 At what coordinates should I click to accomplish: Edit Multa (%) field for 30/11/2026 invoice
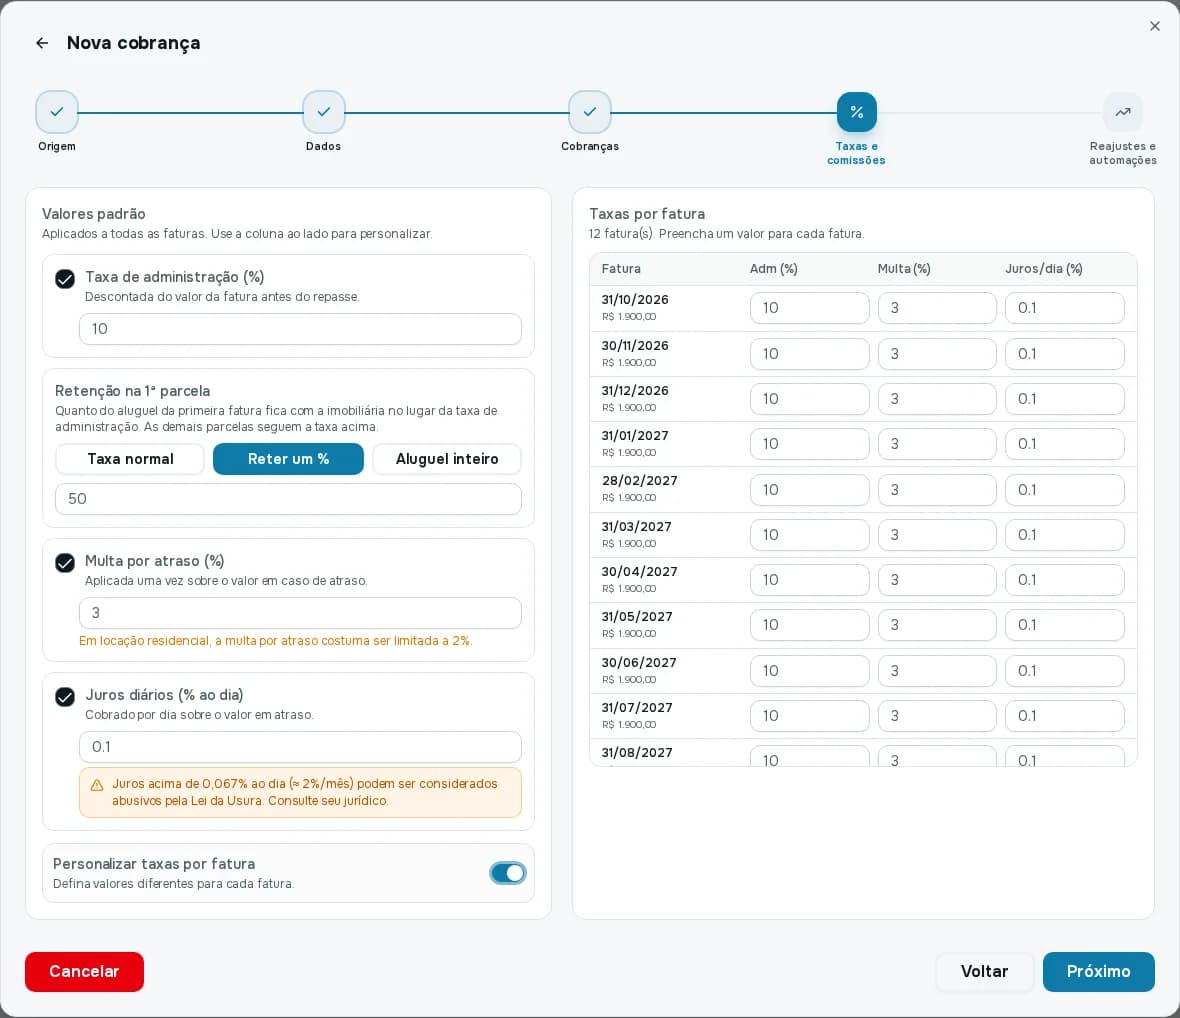pyautogui.click(x=937, y=354)
